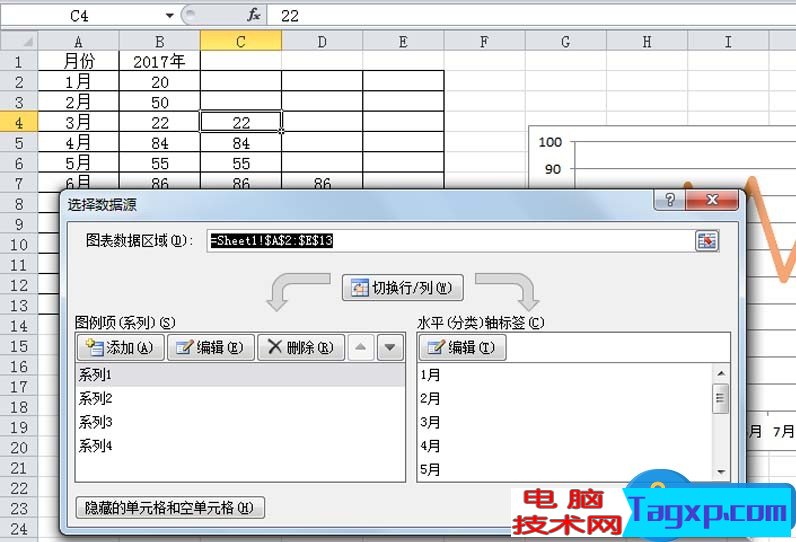Viewport: 796px width, 542px height.
Task: Click cell B2 containing 20
Action: point(159,82)
